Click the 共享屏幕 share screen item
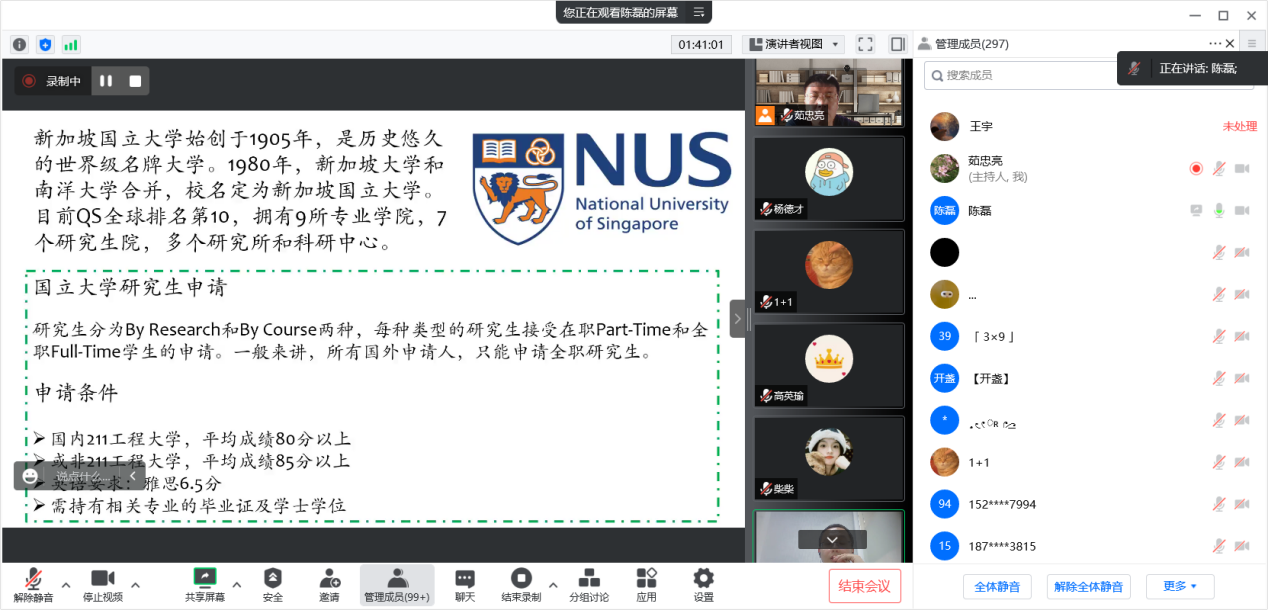This screenshot has width=1268, height=610. (205, 584)
